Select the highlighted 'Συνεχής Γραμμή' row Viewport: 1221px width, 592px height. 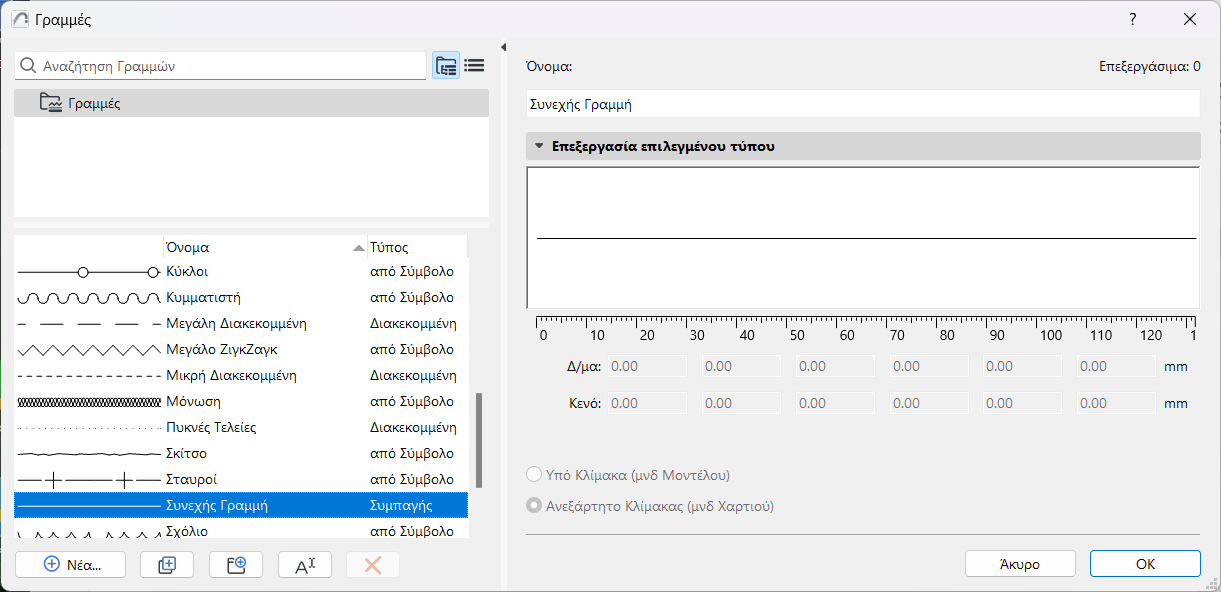click(x=241, y=506)
